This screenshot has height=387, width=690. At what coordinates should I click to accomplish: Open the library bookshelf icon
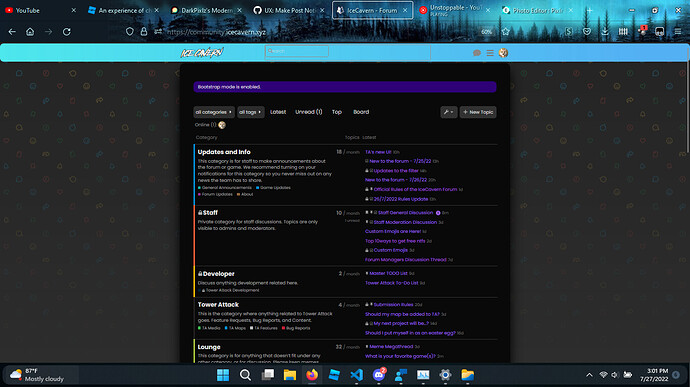click(623, 32)
